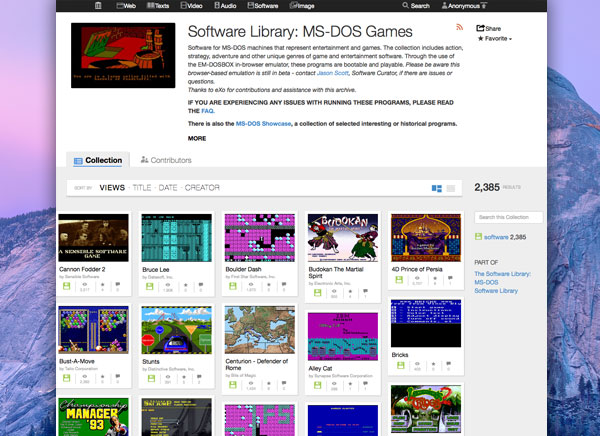This screenshot has height=436, width=600.
Task: Click favorites star icon on Bruce Lee card
Action: tap(186, 285)
